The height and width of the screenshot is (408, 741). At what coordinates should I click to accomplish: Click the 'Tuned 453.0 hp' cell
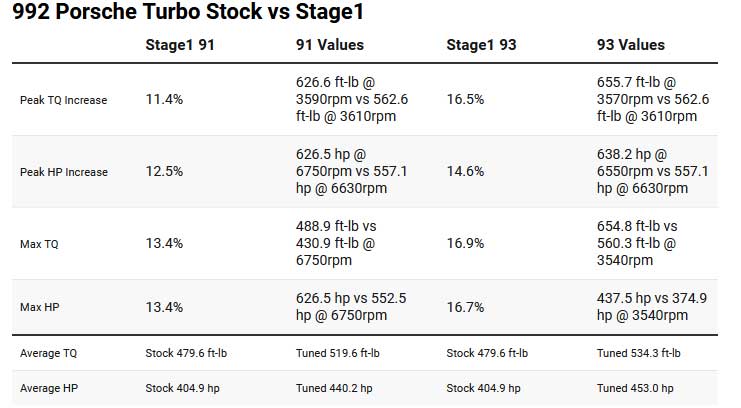[x=635, y=388]
